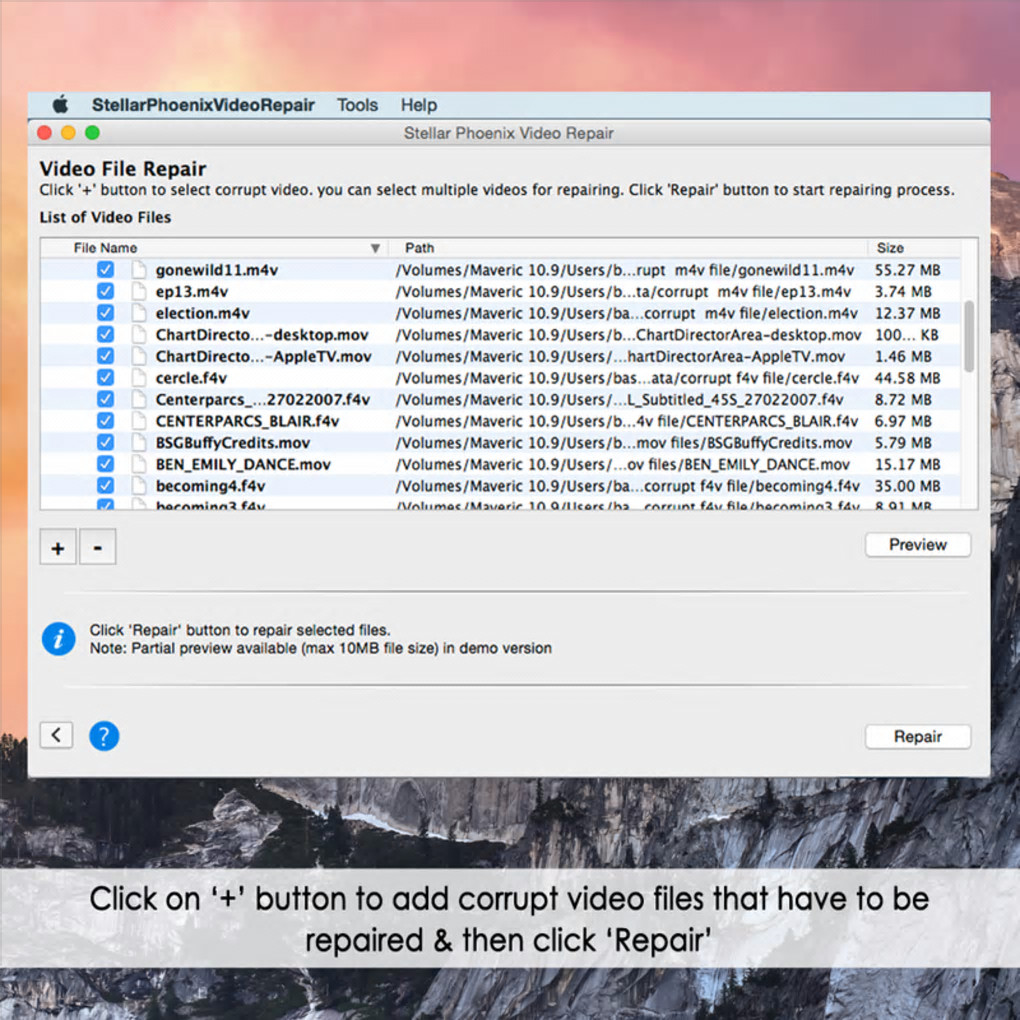Click the becoming4.f4v file icon
1020x1020 pixels.
(x=139, y=485)
